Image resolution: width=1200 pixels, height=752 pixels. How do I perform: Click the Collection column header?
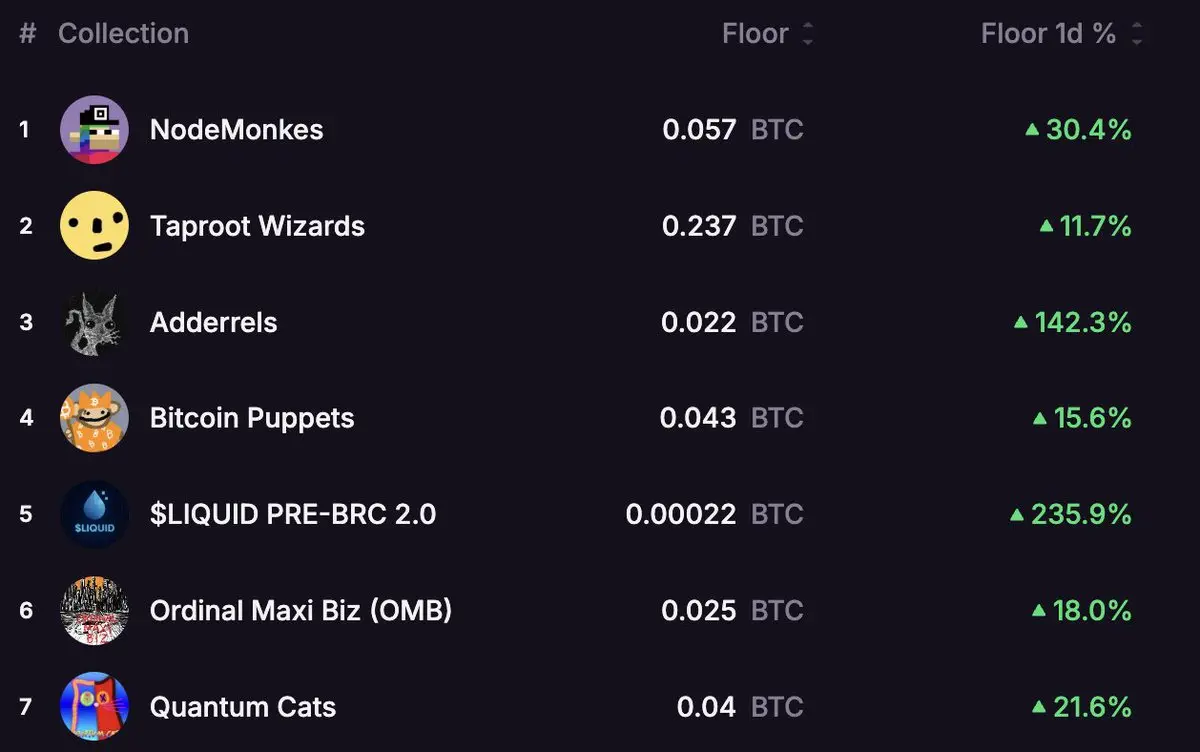(x=123, y=33)
